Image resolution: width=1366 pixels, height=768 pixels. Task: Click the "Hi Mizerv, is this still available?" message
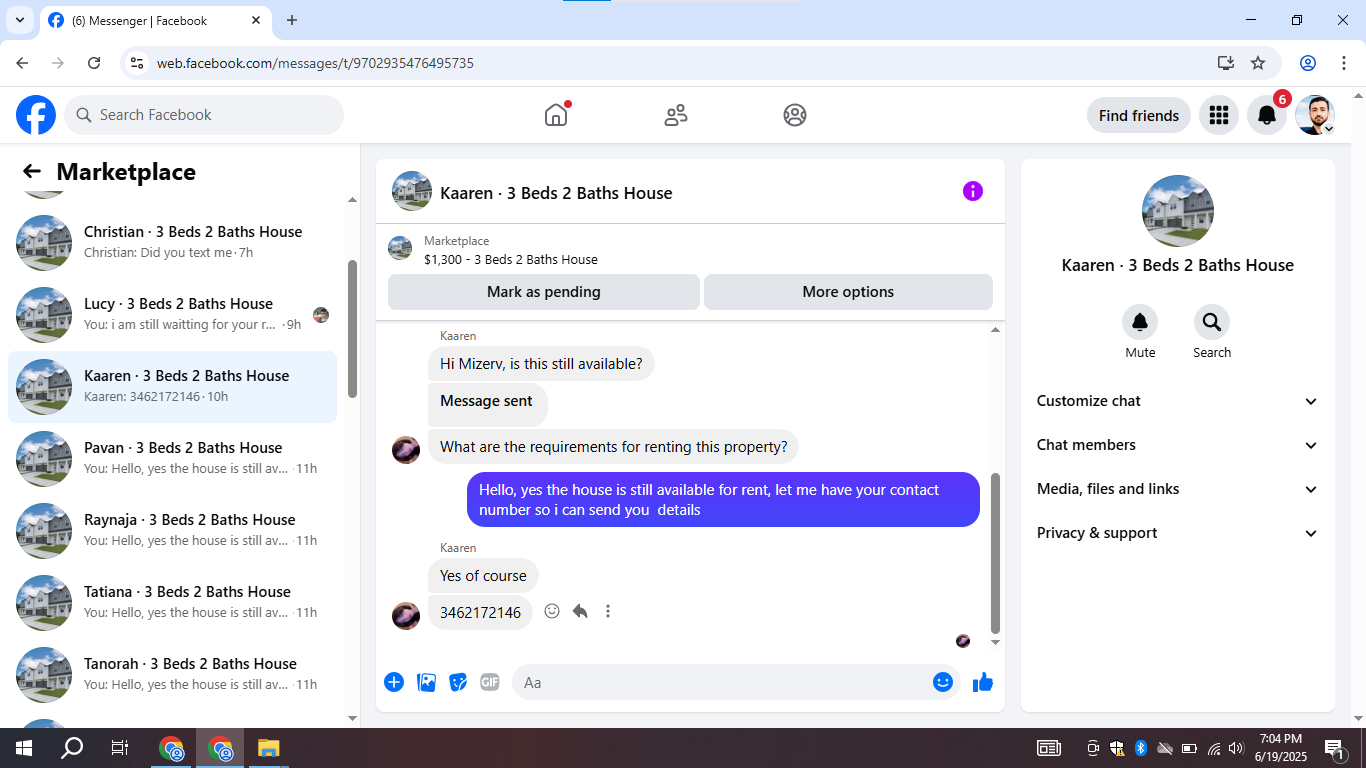point(541,364)
